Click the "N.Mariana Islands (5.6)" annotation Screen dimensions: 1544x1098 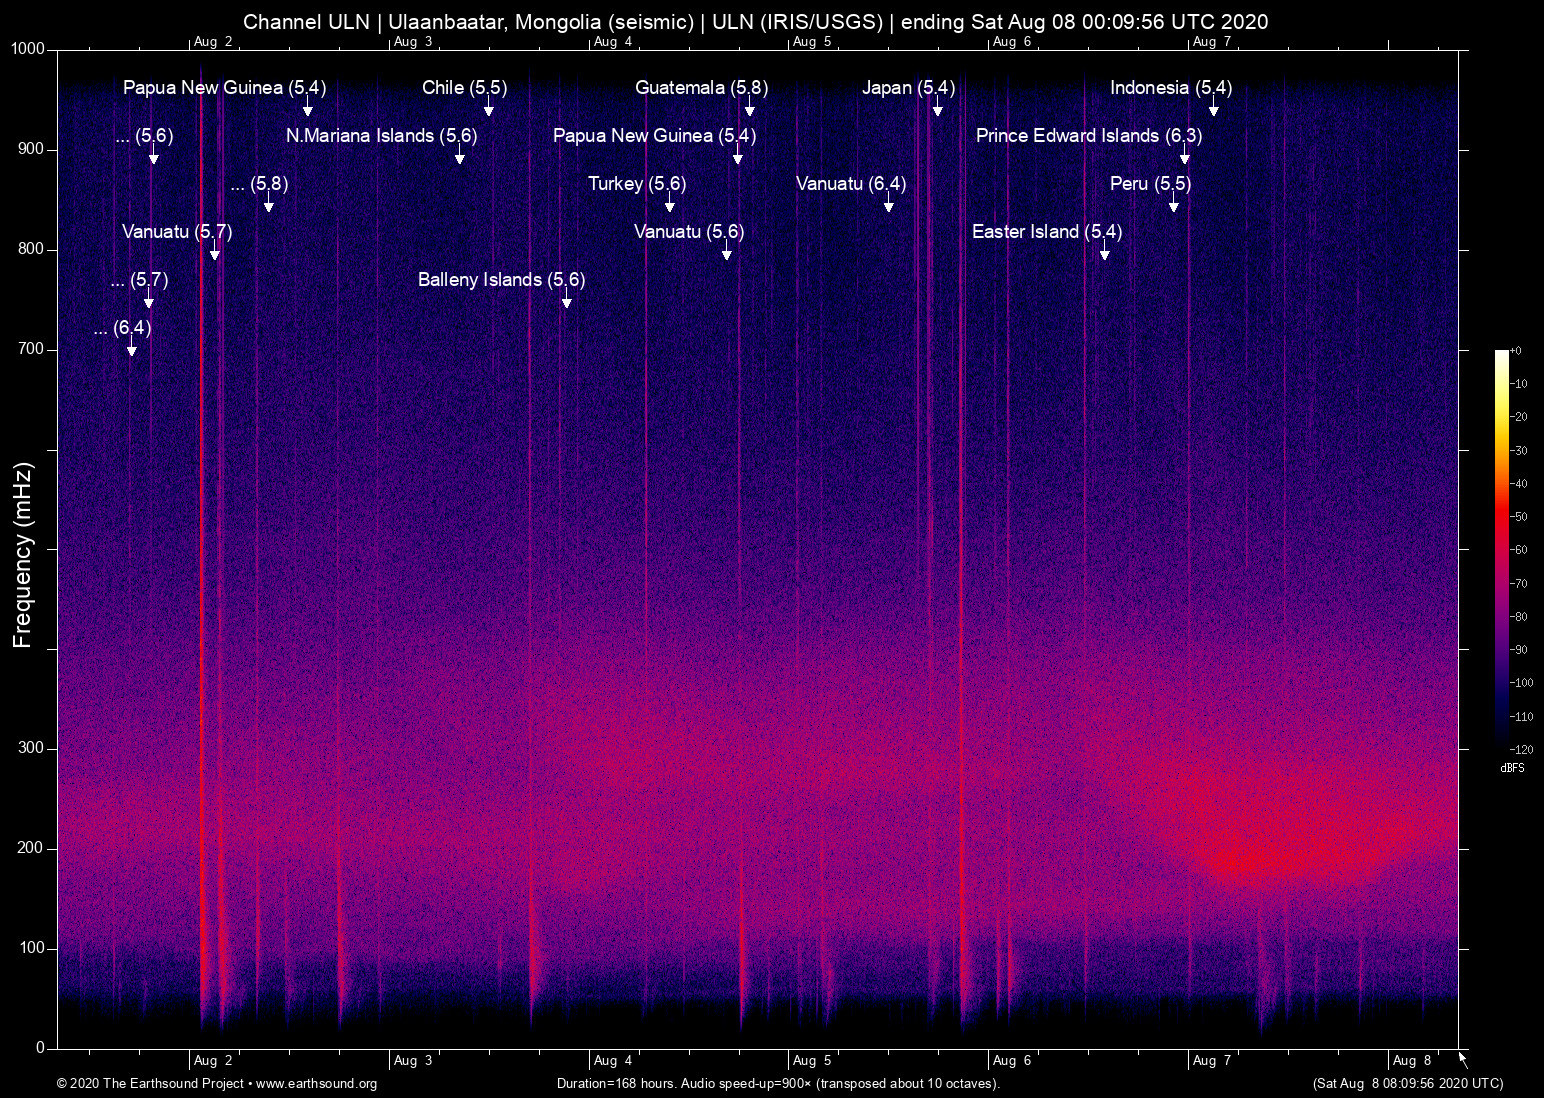382,136
